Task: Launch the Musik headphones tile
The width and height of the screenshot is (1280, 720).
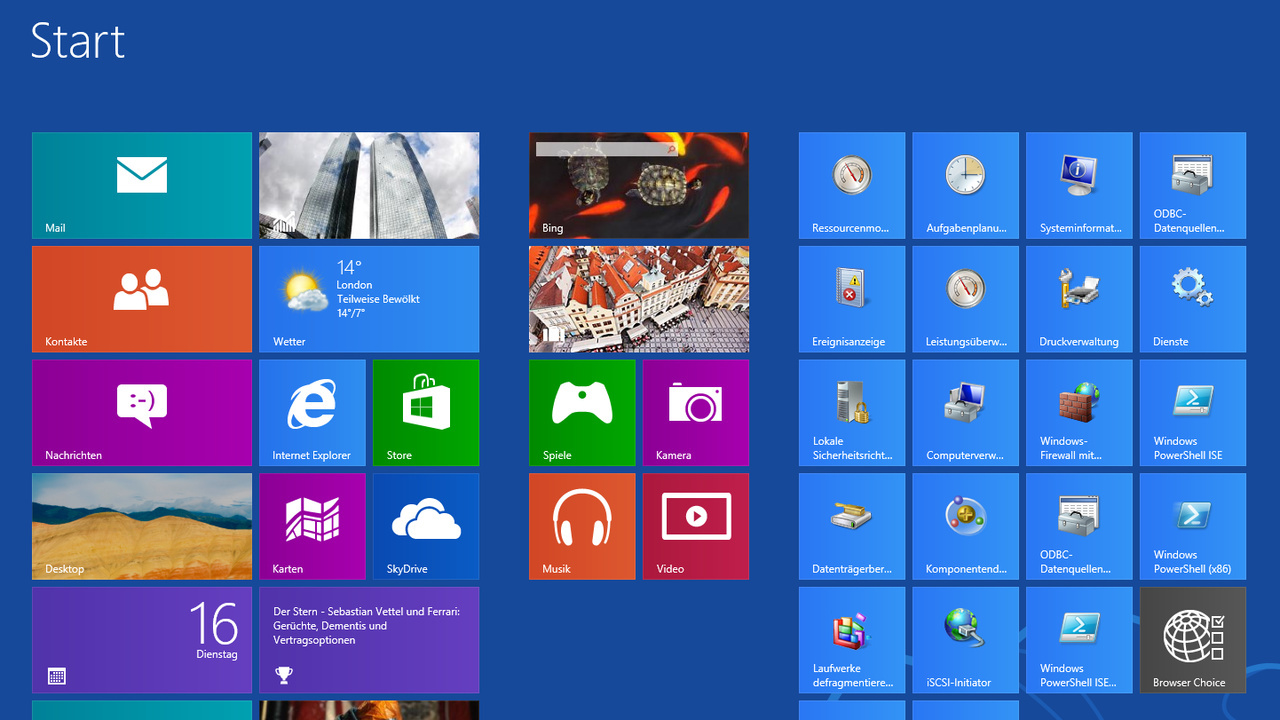Action: coord(582,526)
